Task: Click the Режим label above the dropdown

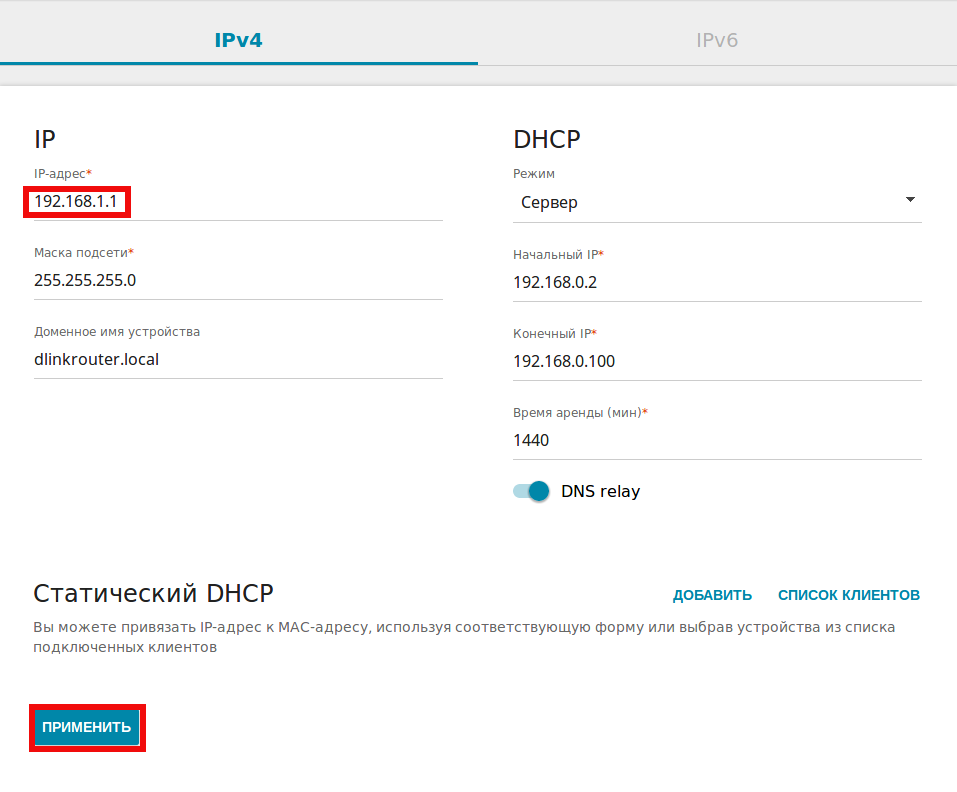Action: pyautogui.click(x=533, y=173)
